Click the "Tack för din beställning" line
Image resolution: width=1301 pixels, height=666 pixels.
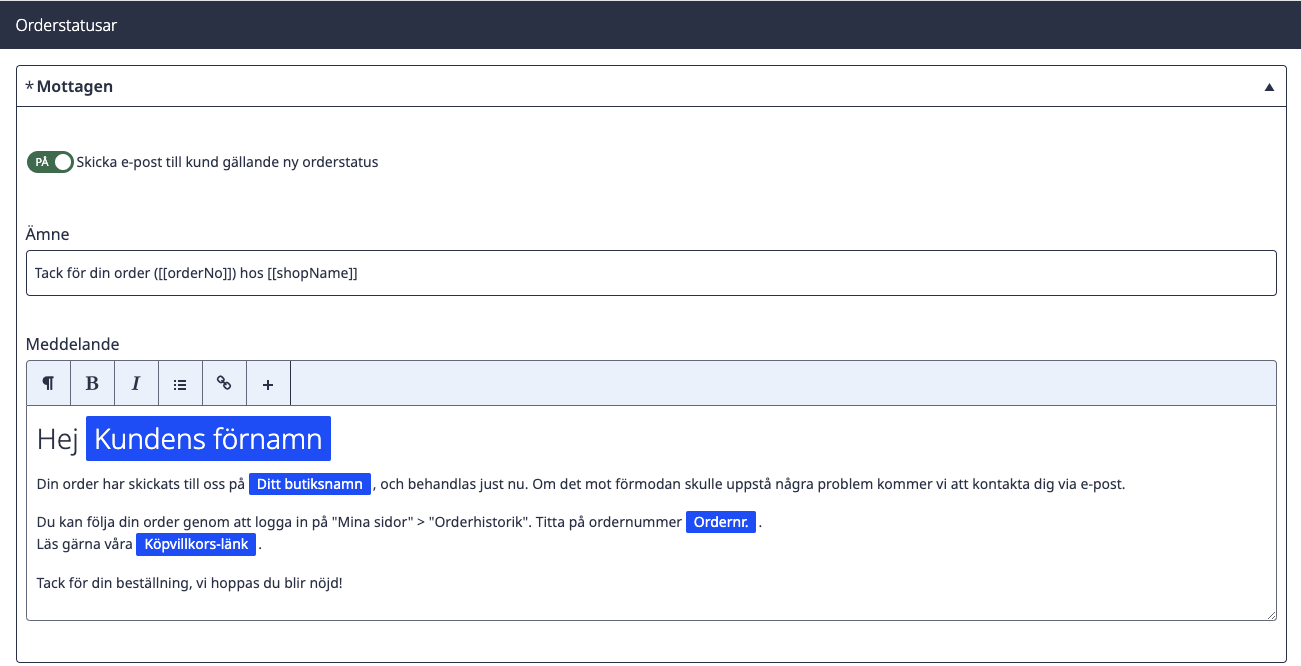pos(189,582)
